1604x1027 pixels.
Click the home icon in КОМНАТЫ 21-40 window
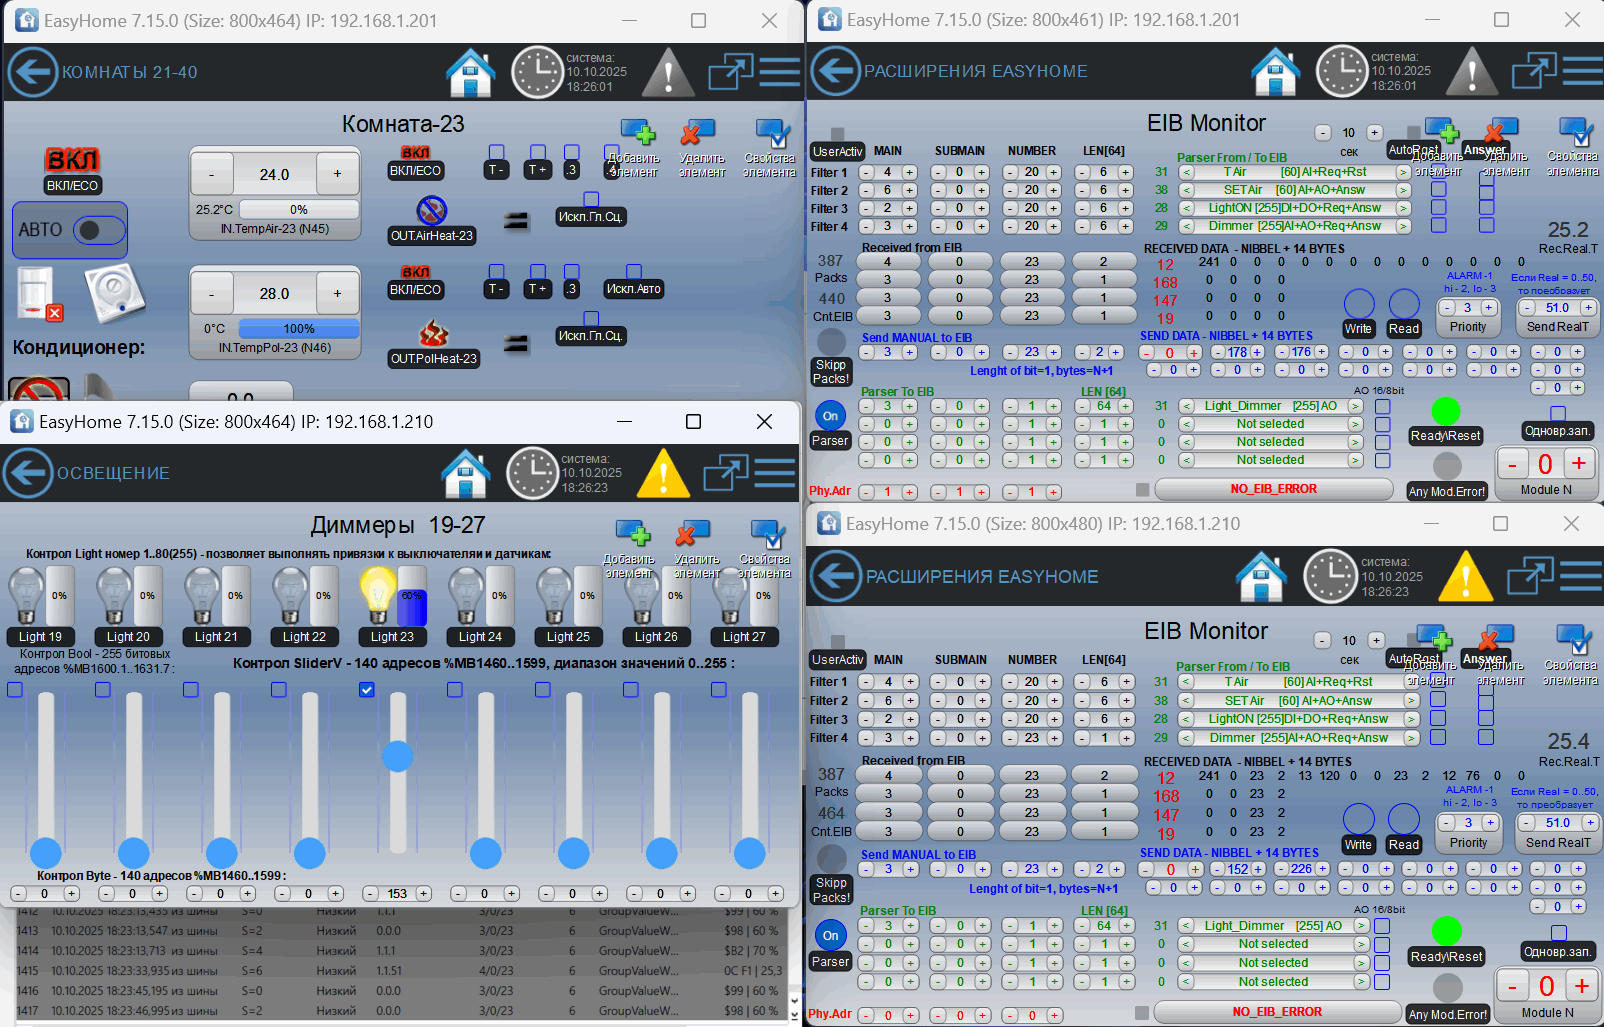click(471, 72)
